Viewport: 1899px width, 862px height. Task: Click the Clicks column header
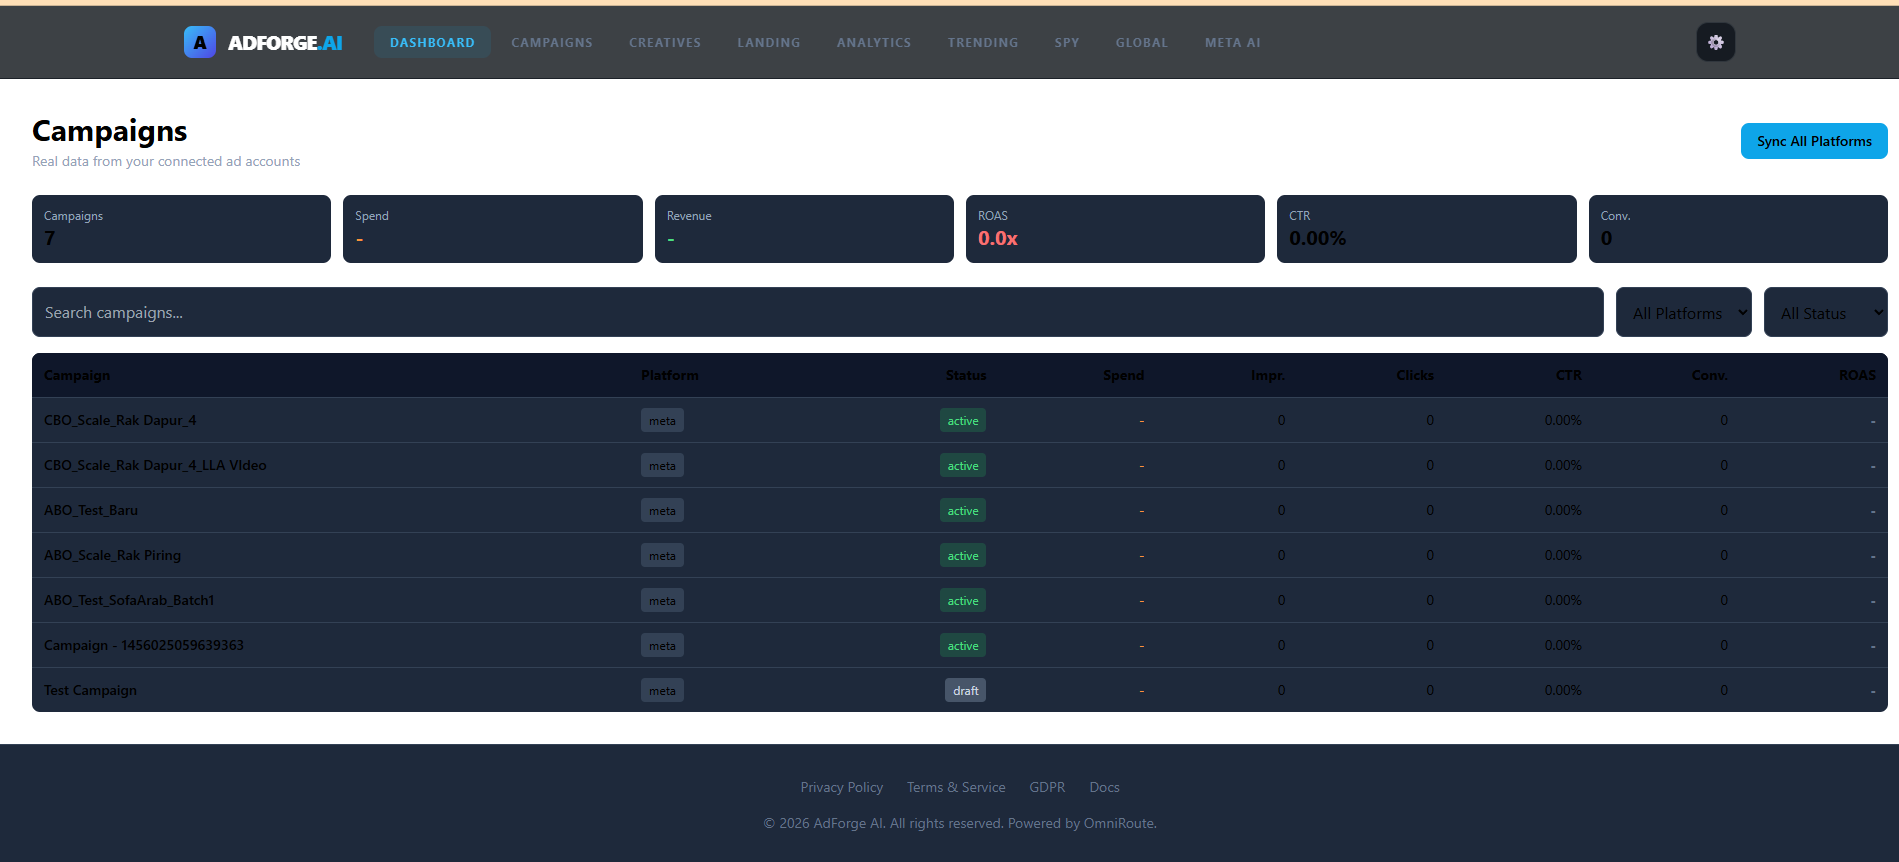(x=1415, y=375)
